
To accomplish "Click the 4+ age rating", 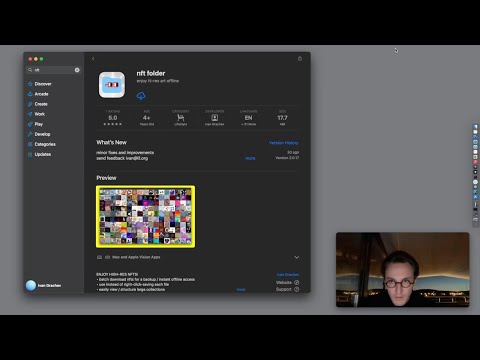I will (x=147, y=118).
